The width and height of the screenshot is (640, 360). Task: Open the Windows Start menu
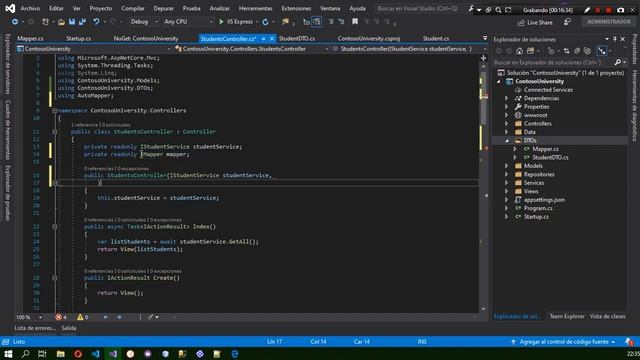(8, 354)
